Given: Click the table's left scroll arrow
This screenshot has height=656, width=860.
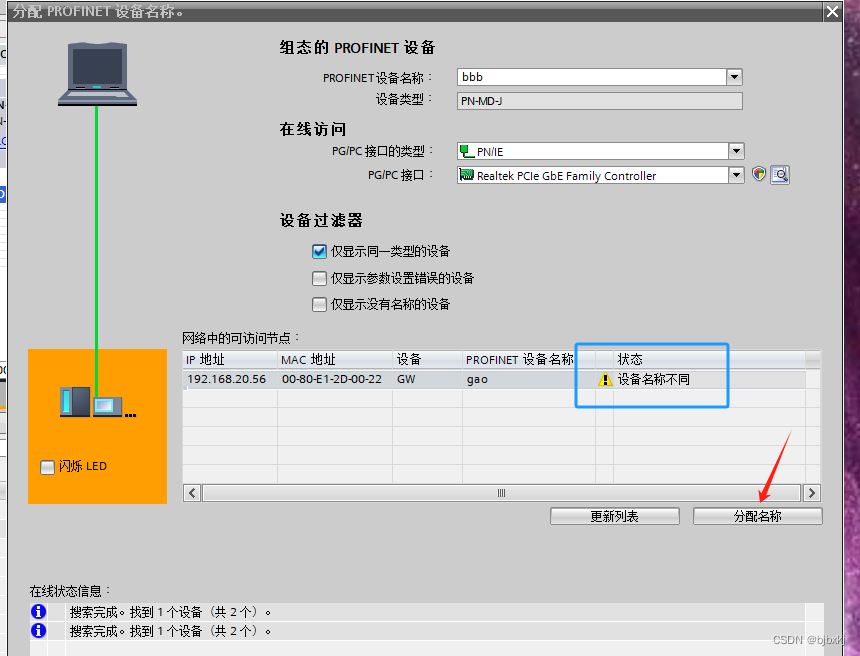Looking at the screenshot, I should (x=192, y=493).
